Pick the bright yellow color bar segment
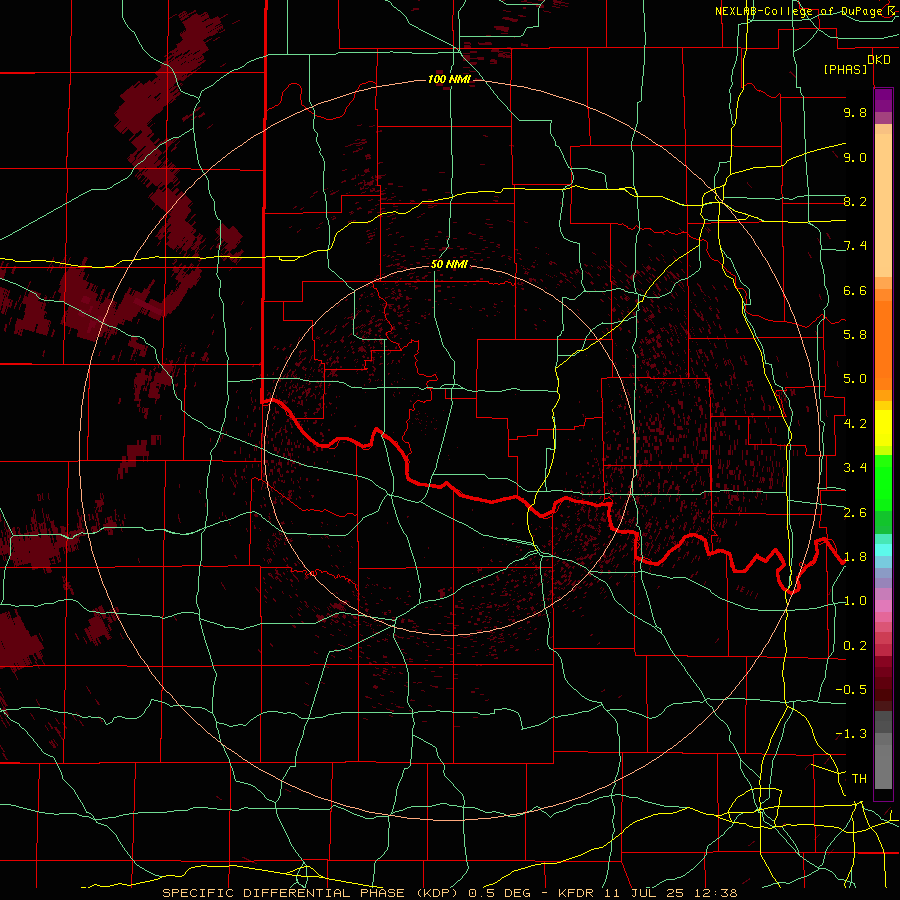900x900 pixels. click(x=883, y=428)
